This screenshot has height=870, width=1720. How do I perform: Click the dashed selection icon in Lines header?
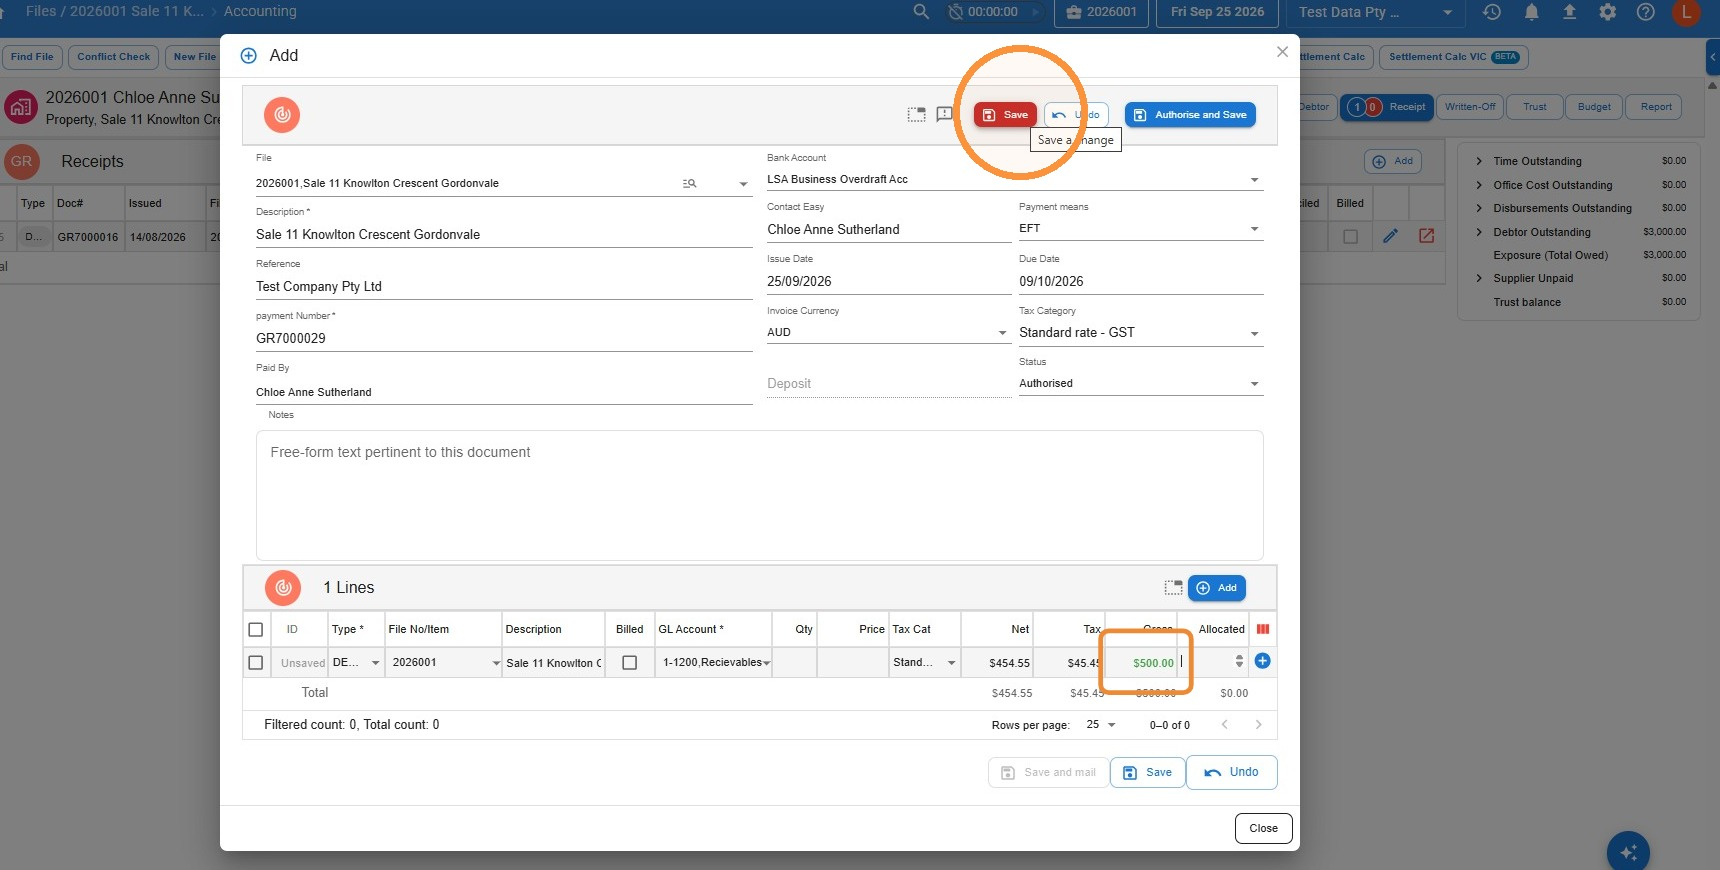click(1173, 588)
